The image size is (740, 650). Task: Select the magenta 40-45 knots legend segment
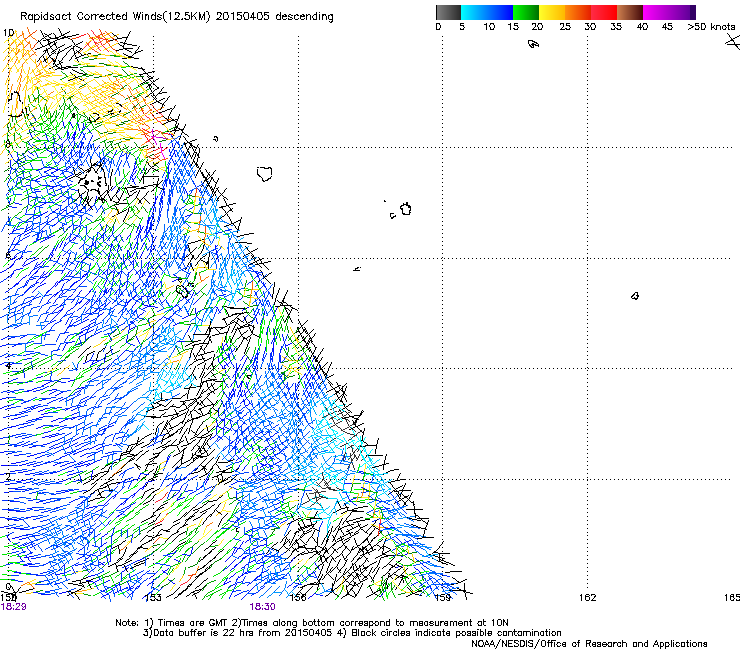(x=656, y=12)
